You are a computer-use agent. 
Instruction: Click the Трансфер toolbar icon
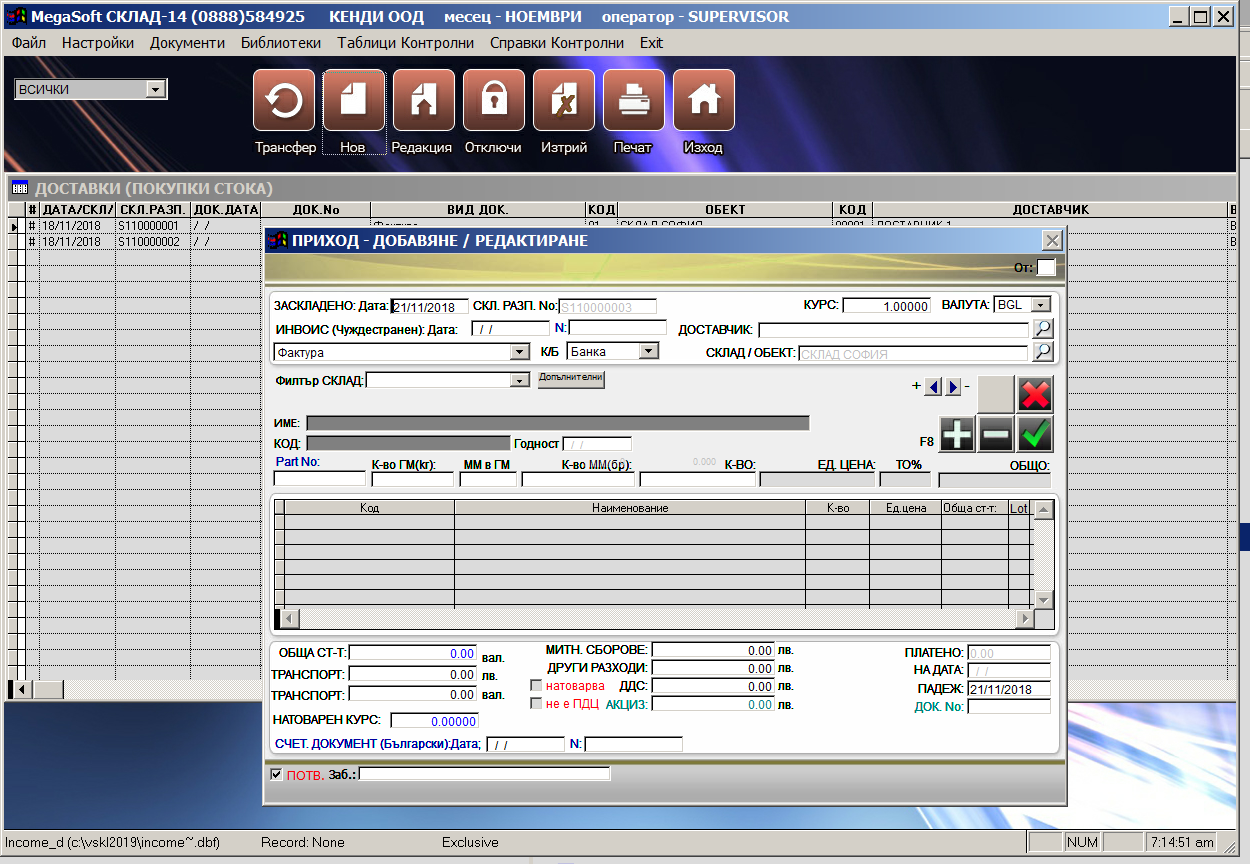[284, 100]
